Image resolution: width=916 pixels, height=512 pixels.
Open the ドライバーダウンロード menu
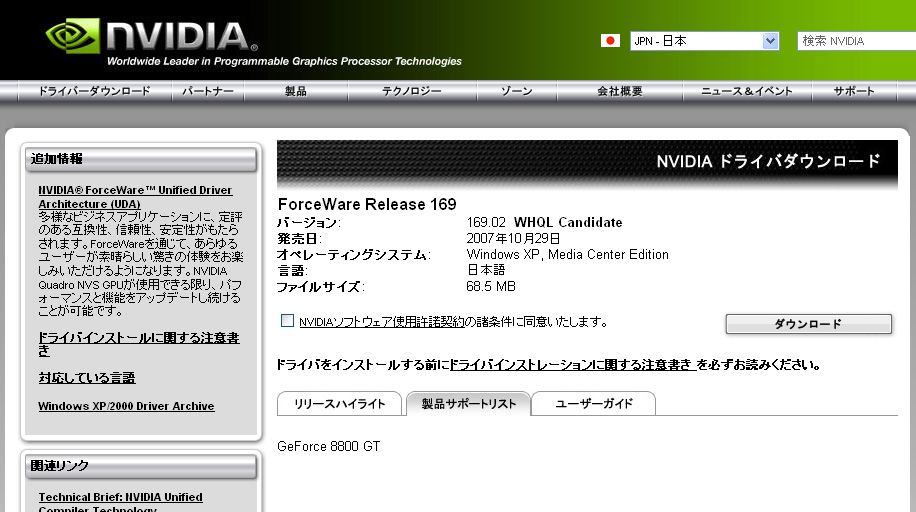click(x=95, y=91)
